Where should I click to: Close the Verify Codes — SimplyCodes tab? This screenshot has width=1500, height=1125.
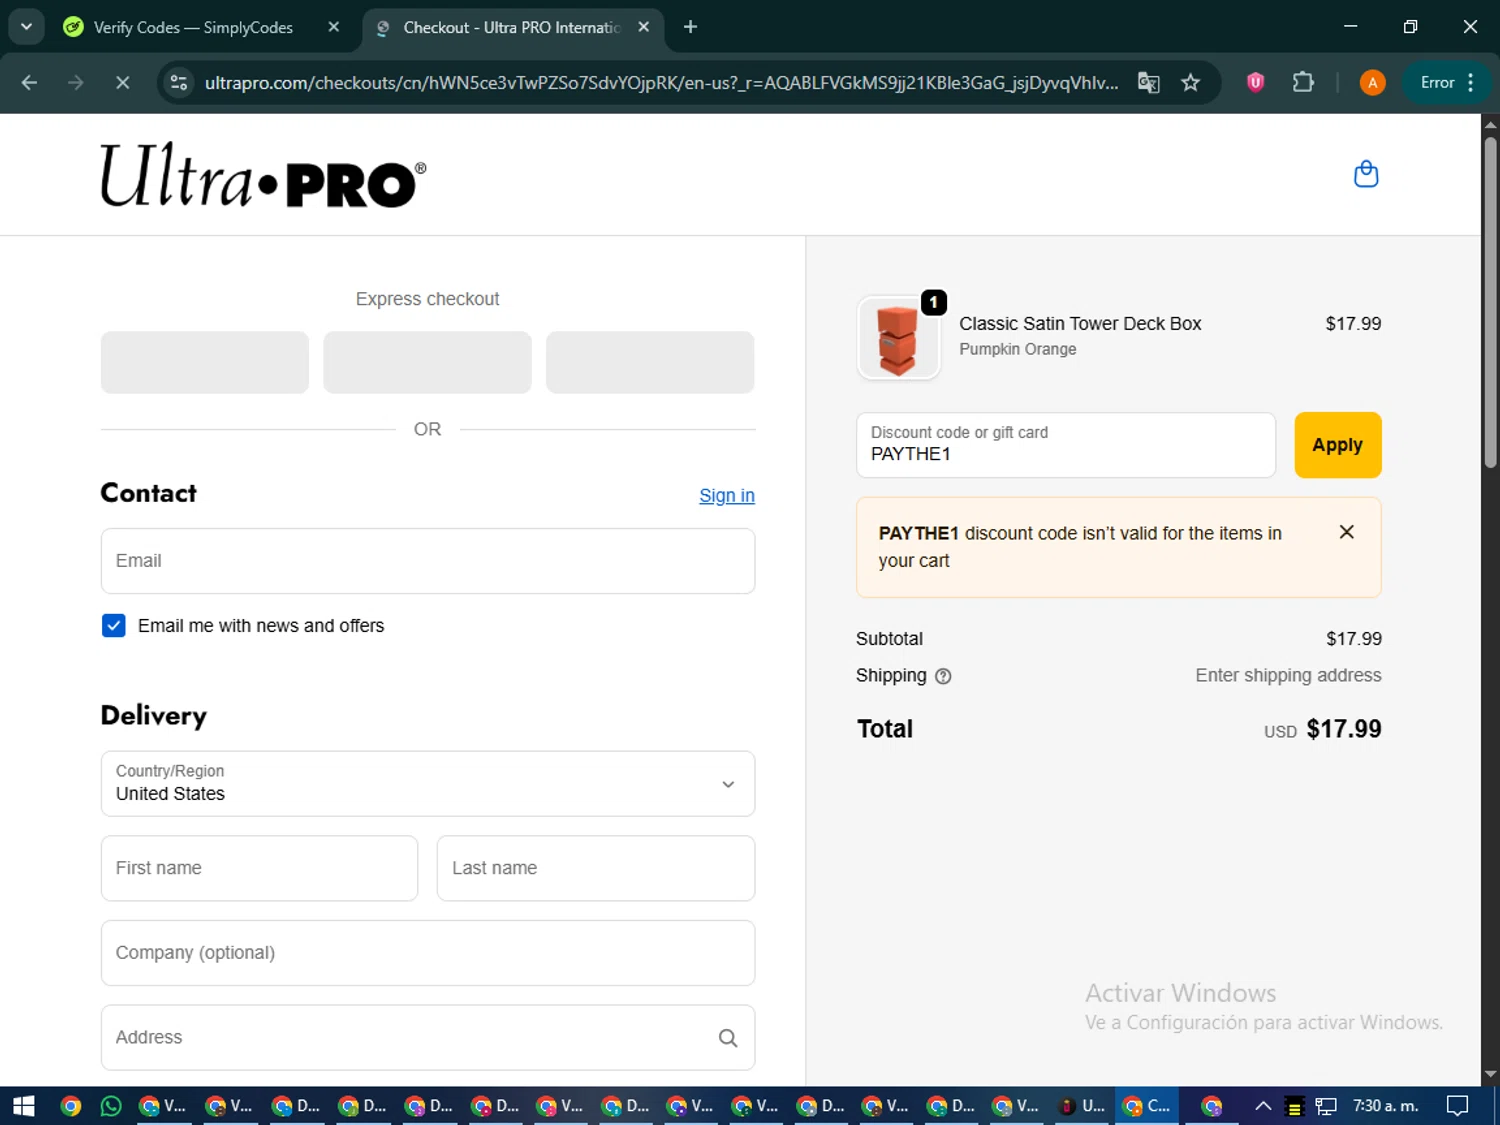point(334,27)
